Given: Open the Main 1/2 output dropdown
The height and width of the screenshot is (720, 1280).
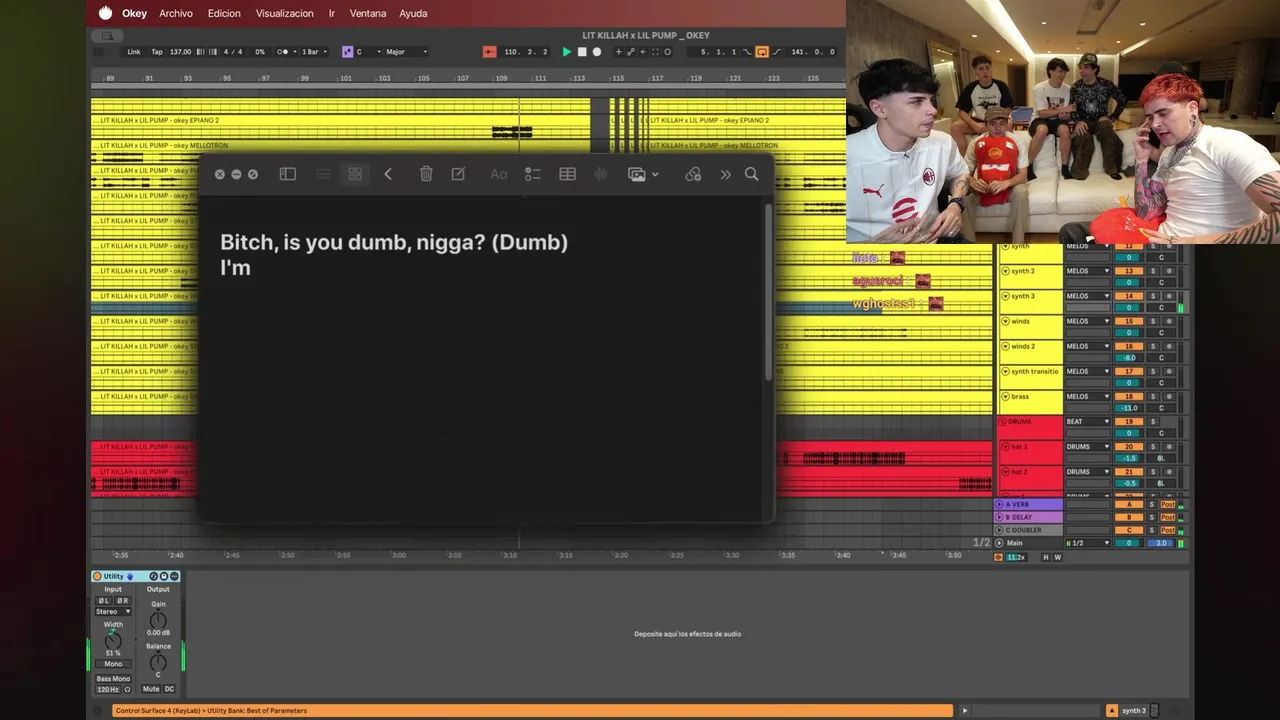Looking at the screenshot, I should pos(1088,543).
